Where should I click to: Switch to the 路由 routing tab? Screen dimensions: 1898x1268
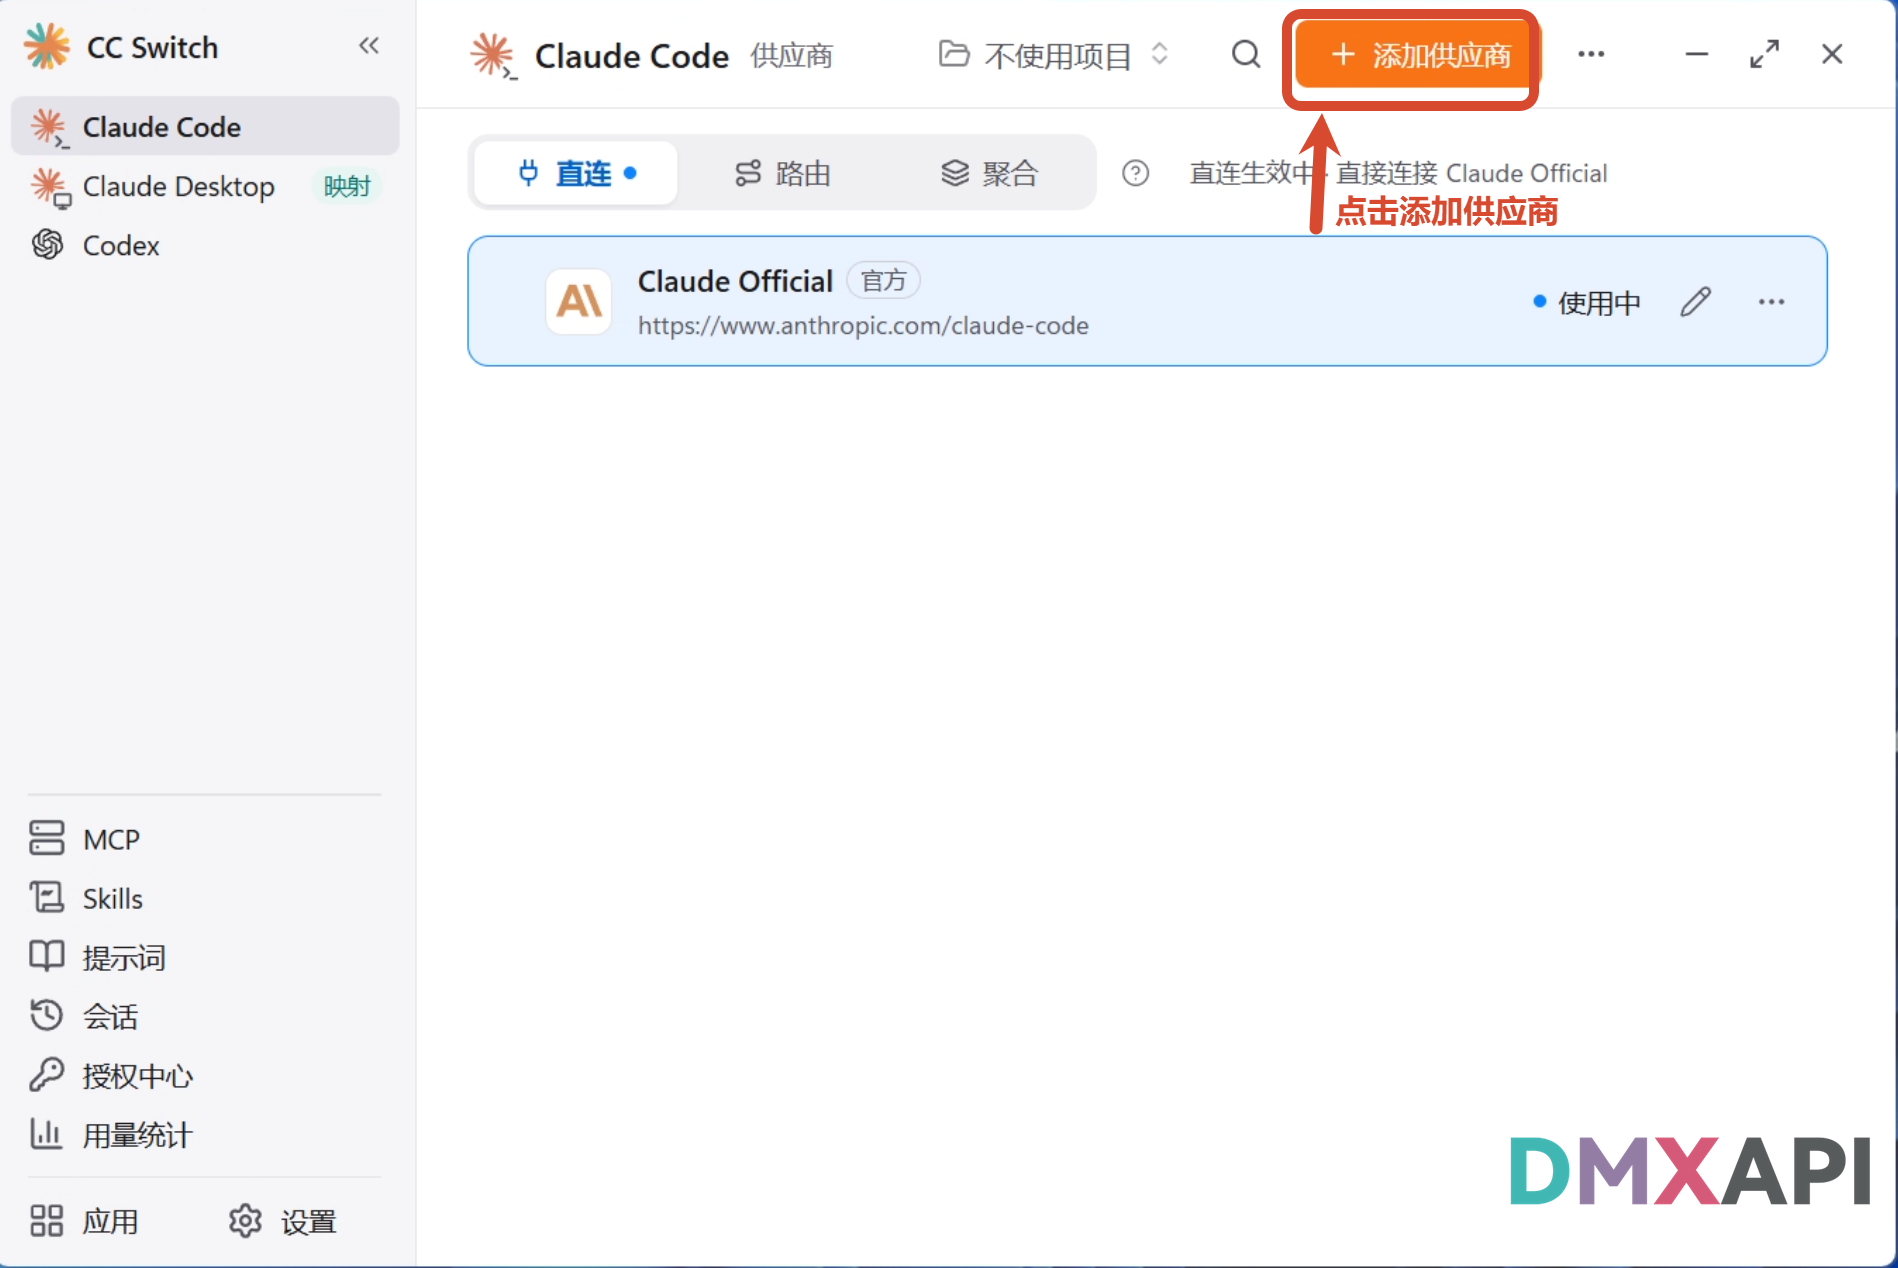coord(783,173)
